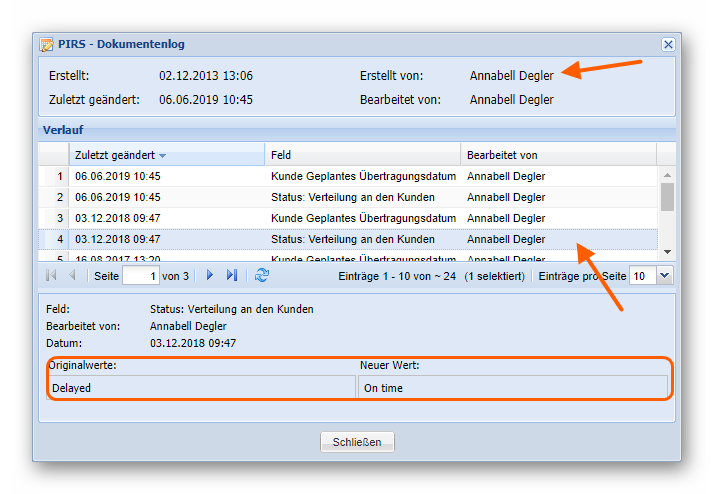Screen dimensions: 714x494
Task: Jump to the last page of entries
Action: click(232, 275)
